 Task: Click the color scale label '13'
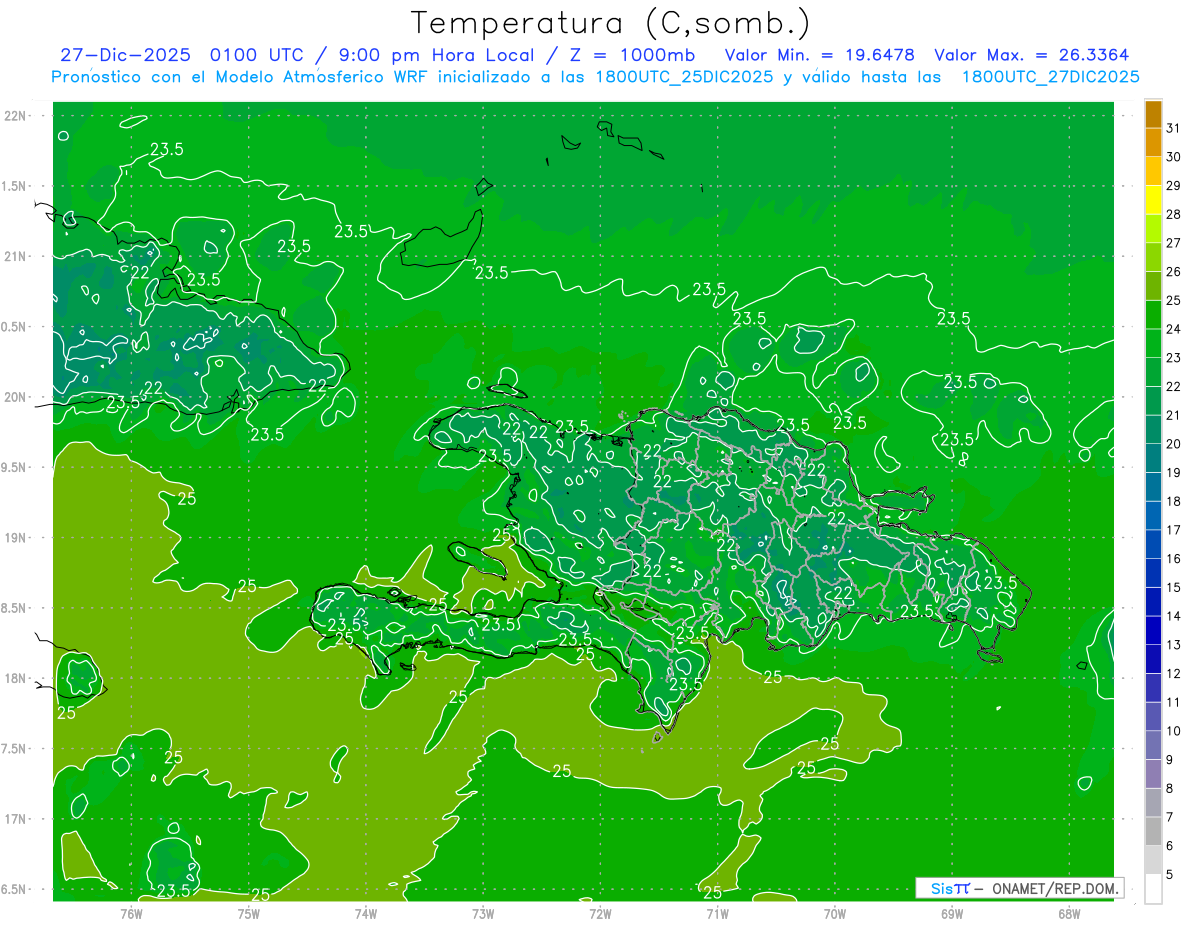tap(1174, 645)
